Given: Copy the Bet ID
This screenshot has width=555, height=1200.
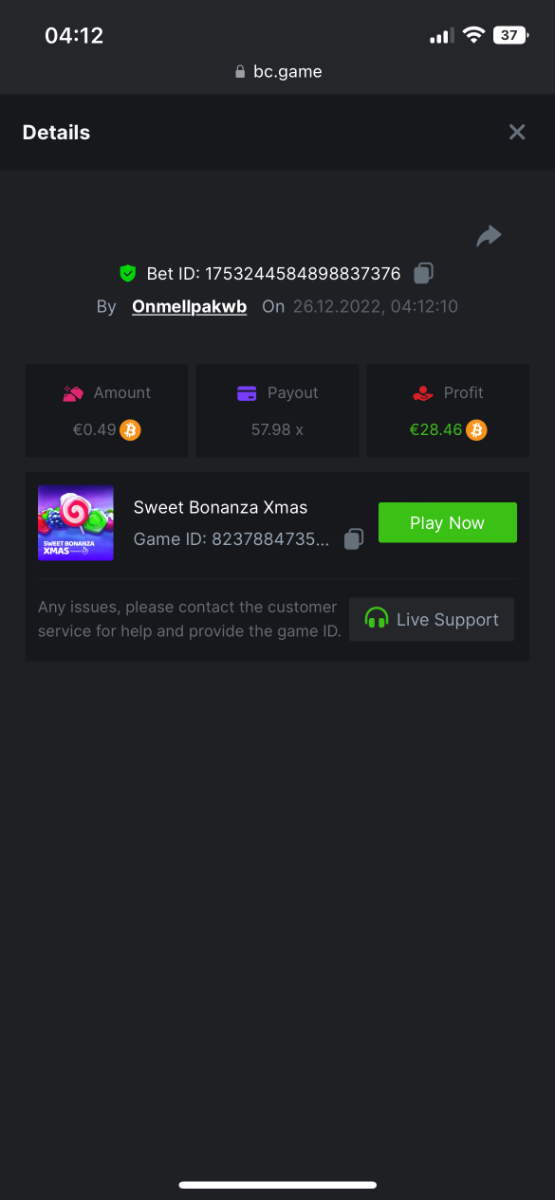Looking at the screenshot, I should point(424,273).
